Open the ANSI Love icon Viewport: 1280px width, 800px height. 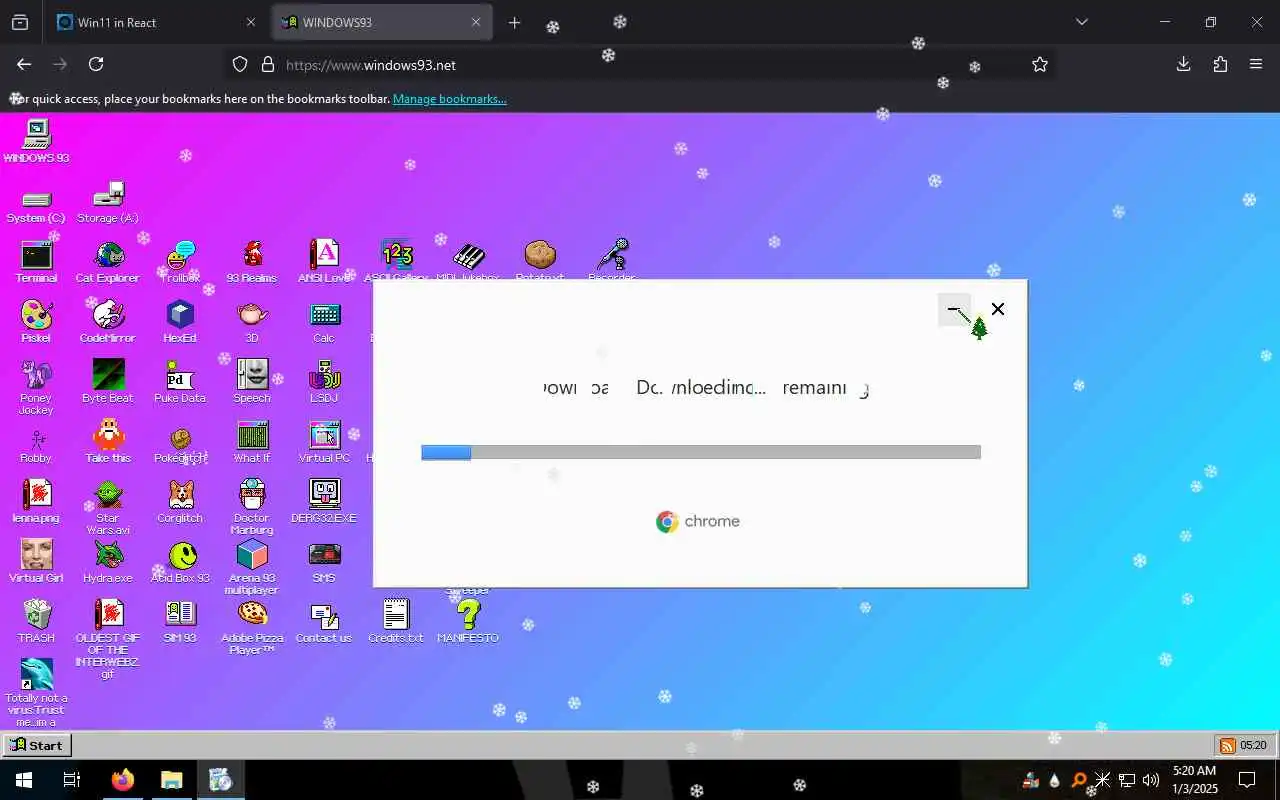(324, 263)
